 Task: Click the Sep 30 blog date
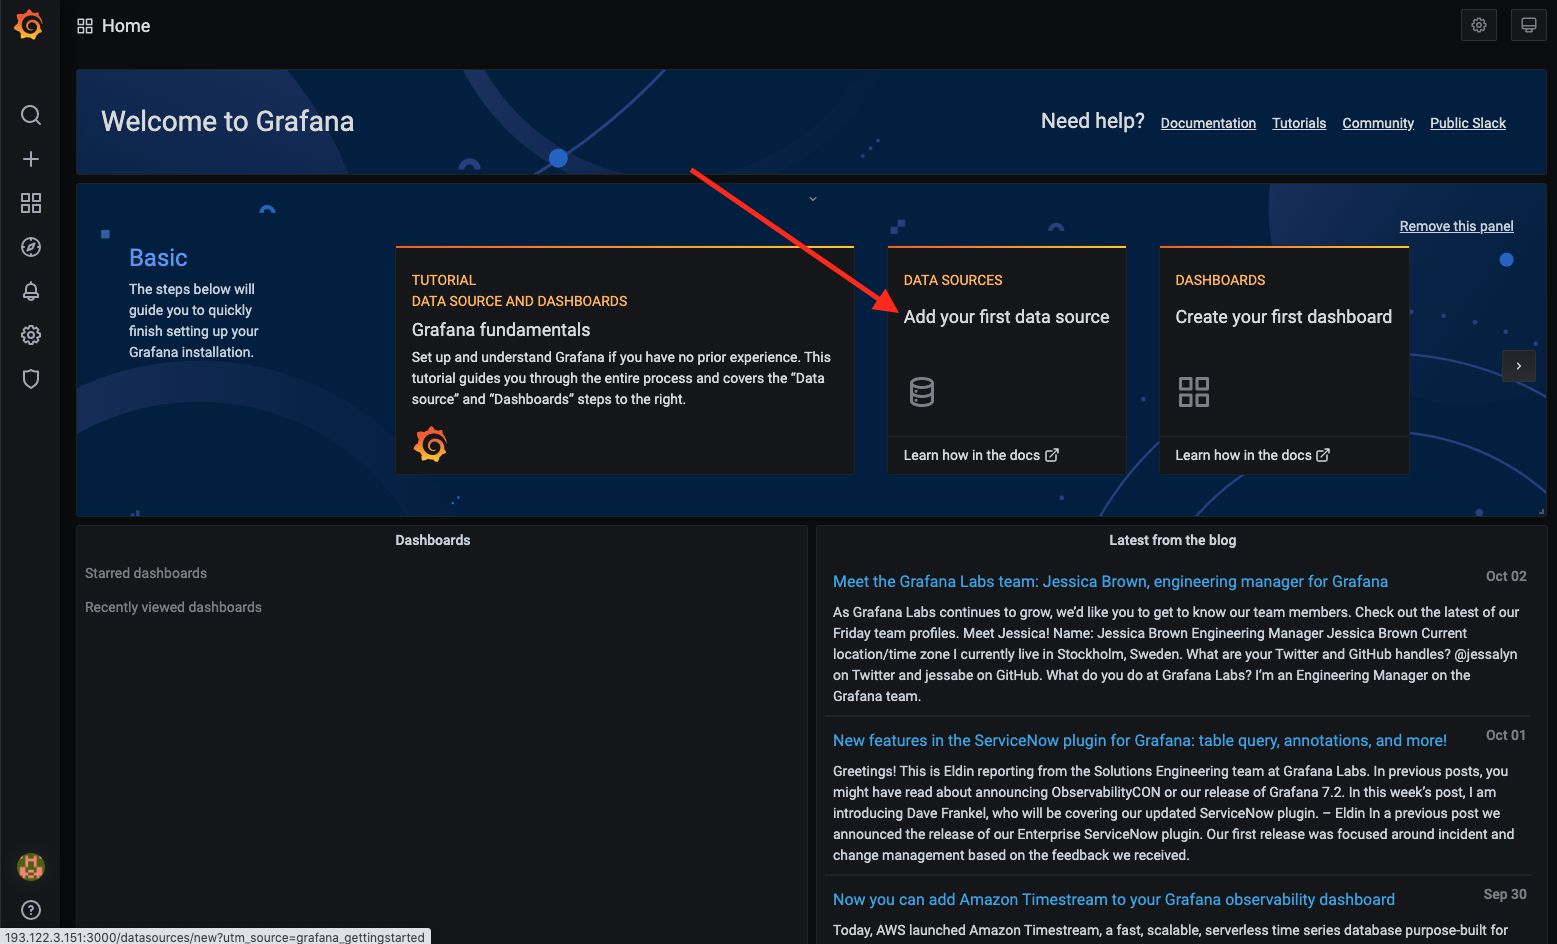1505,894
